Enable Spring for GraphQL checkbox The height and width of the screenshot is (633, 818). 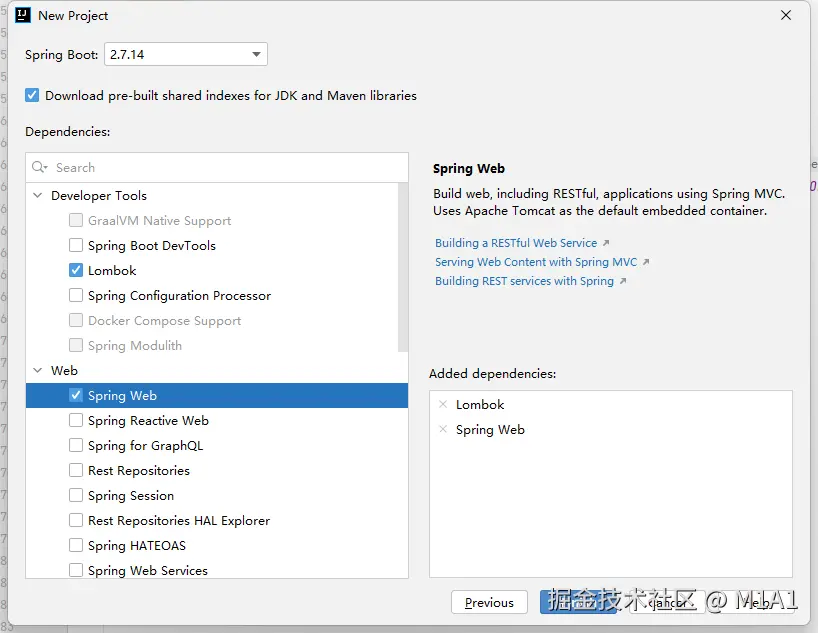point(76,445)
